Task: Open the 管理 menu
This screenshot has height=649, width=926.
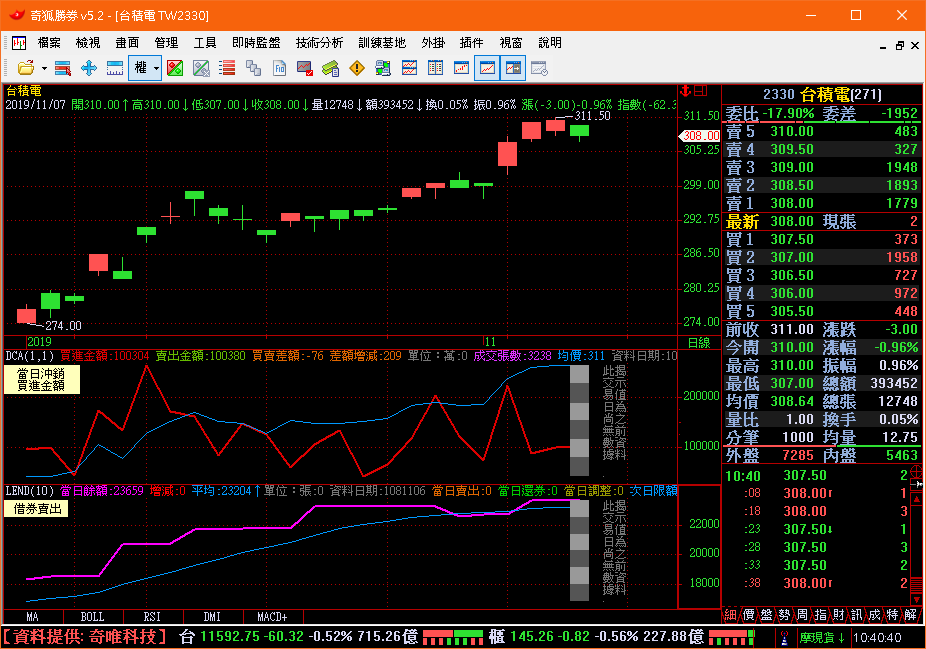Action: point(166,43)
